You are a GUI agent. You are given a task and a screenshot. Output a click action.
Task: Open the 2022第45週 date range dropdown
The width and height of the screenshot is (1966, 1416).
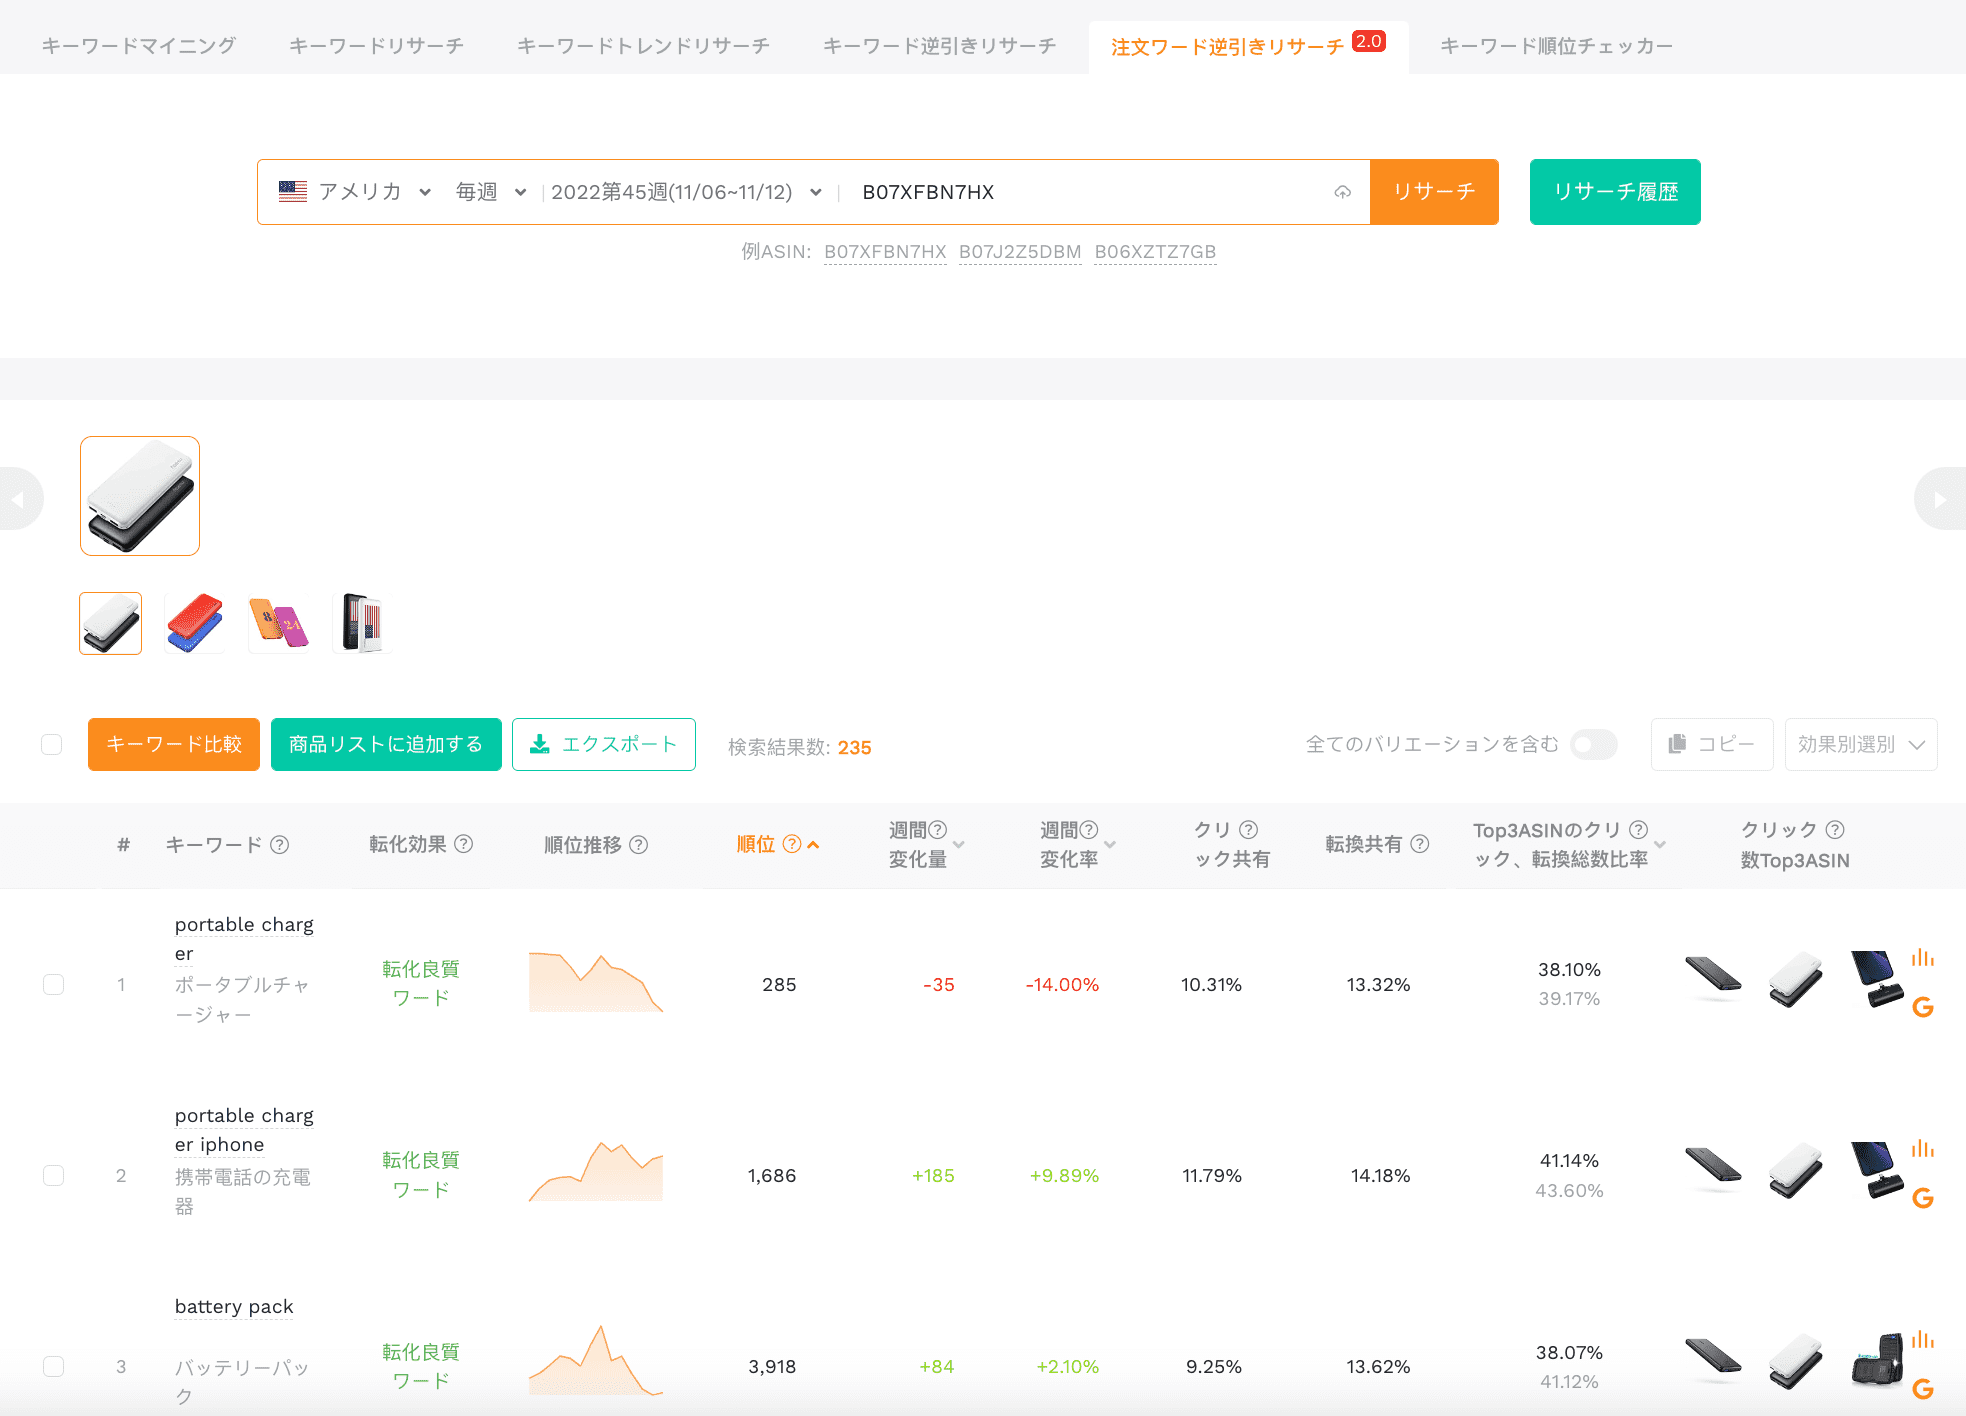(686, 192)
